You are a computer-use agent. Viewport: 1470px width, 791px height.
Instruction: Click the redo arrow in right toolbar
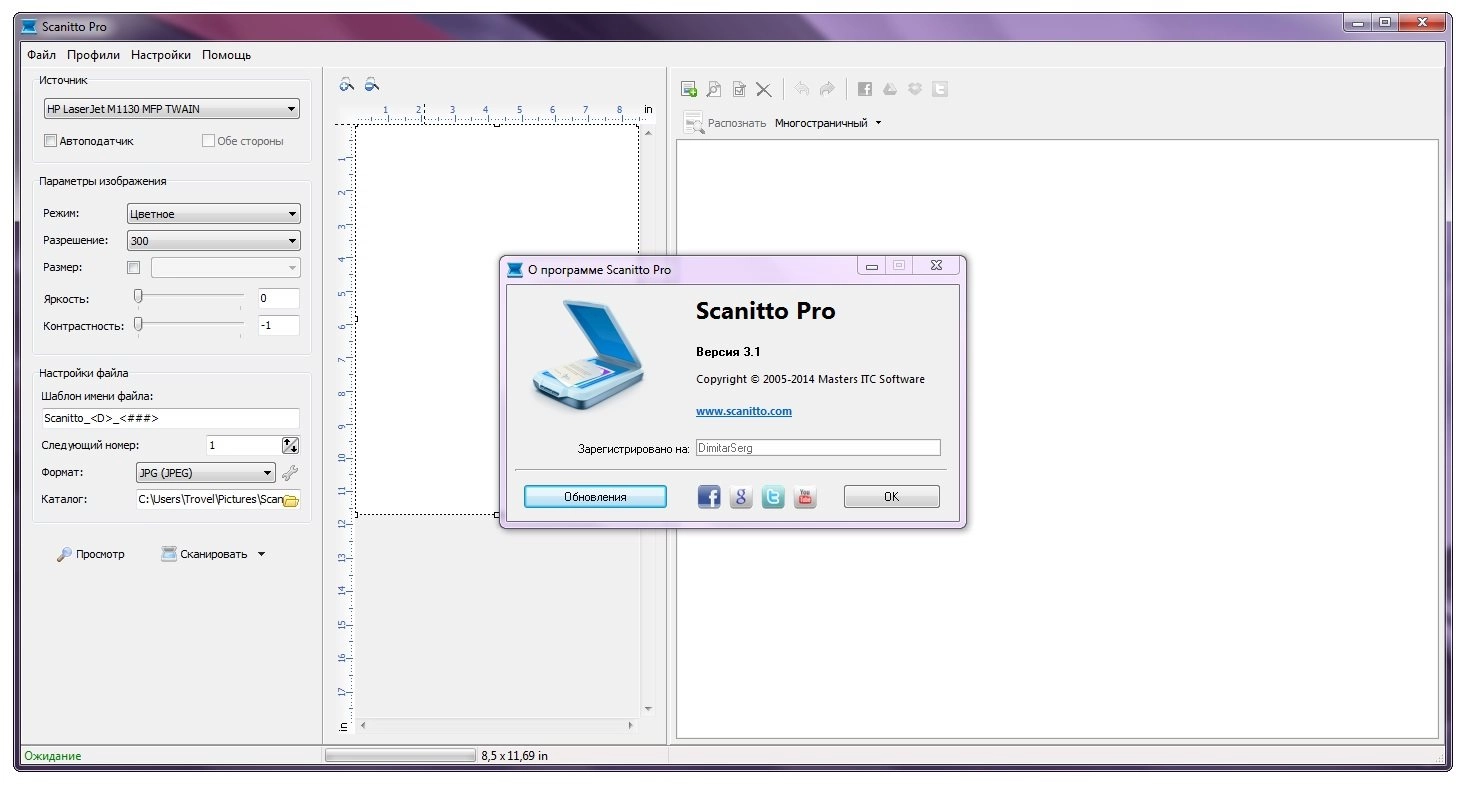[827, 89]
